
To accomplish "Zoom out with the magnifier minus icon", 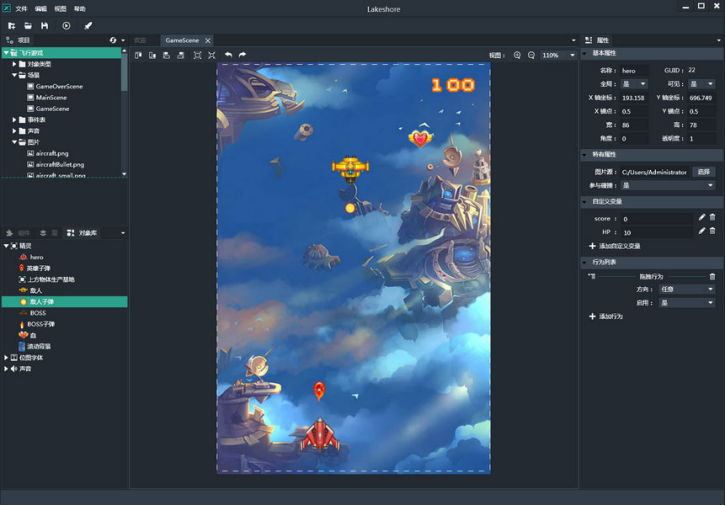I will click(532, 55).
